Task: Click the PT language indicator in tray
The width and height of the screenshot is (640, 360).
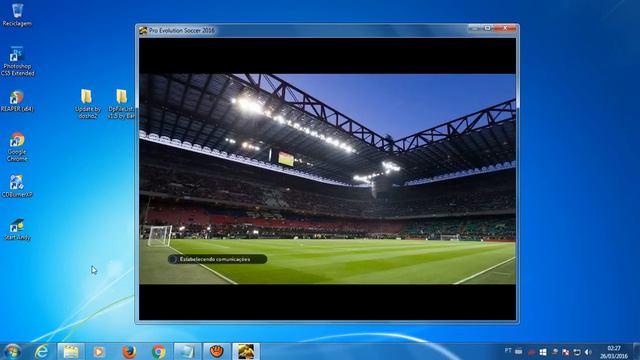Action: 508,351
